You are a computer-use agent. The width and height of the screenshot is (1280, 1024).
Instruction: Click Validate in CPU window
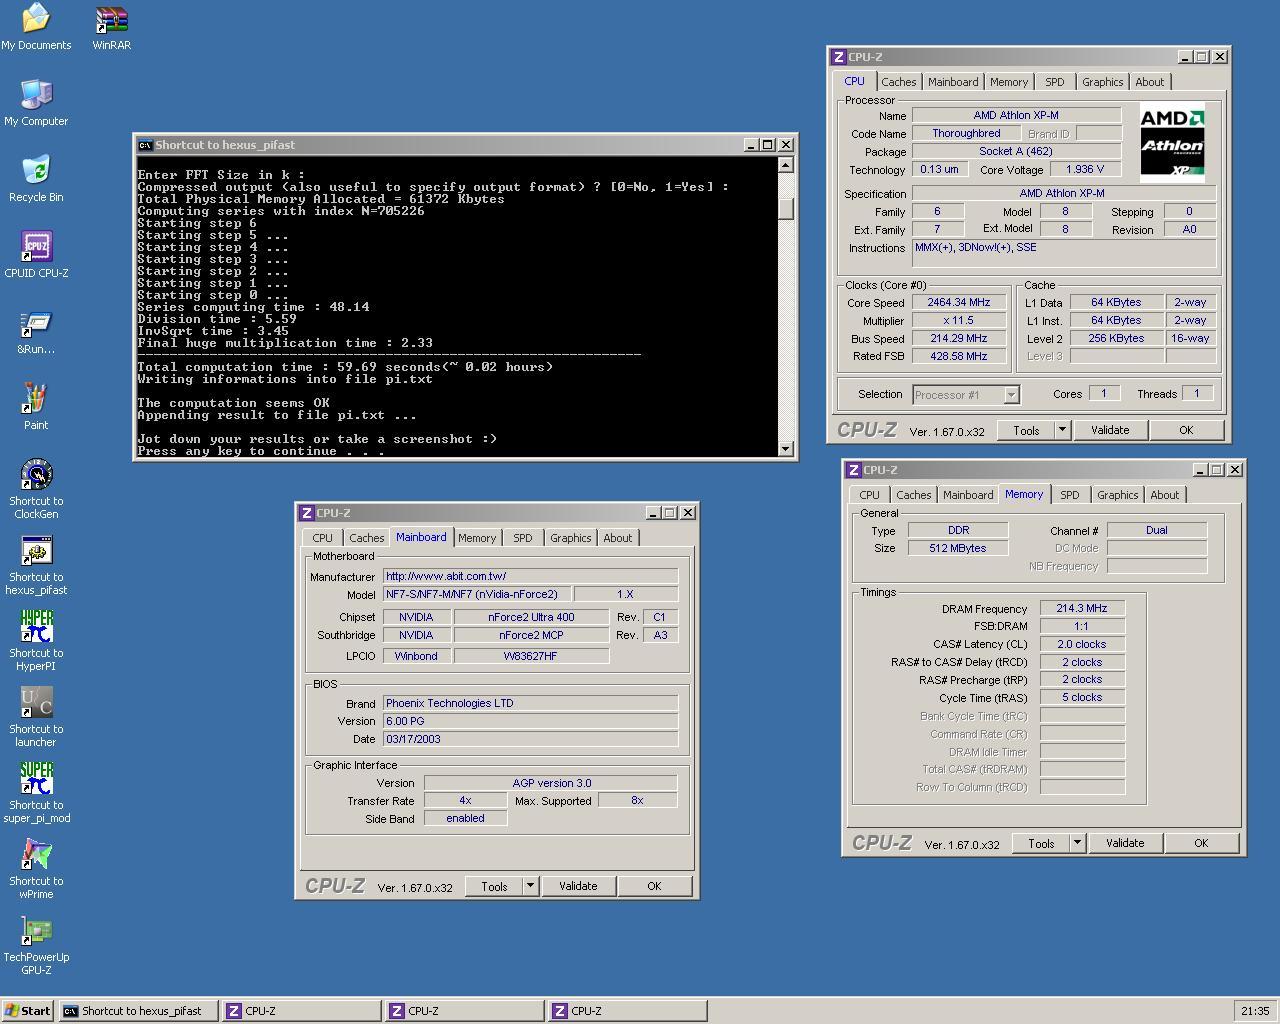pyautogui.click(x=1110, y=431)
